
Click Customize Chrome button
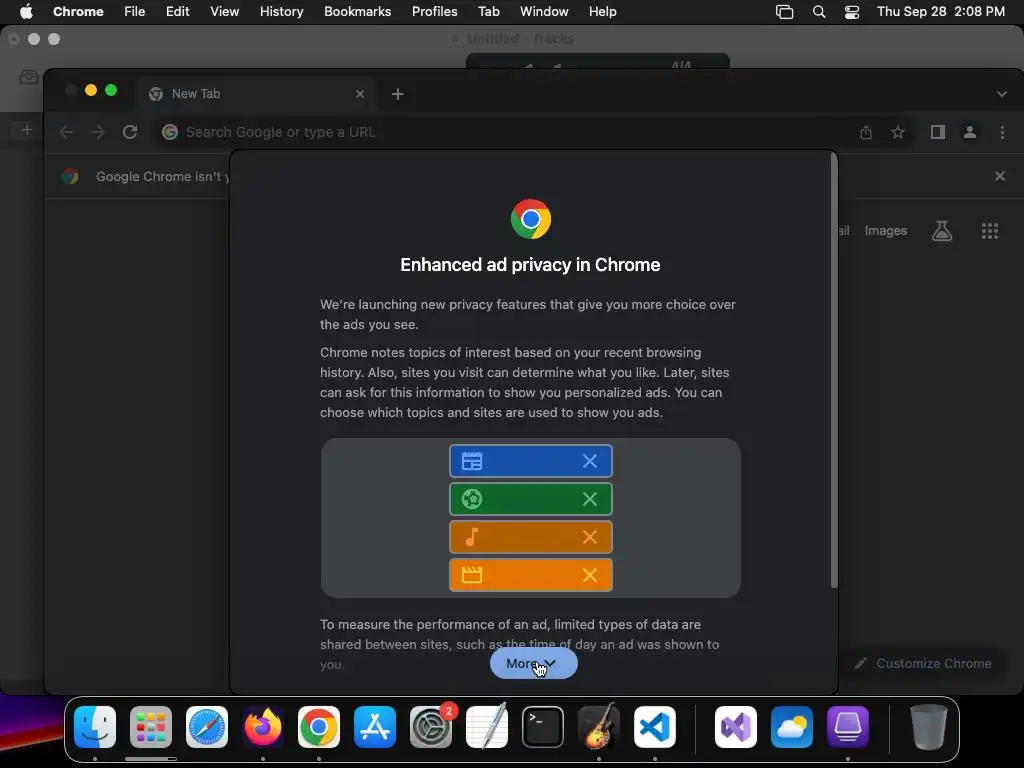tap(923, 664)
